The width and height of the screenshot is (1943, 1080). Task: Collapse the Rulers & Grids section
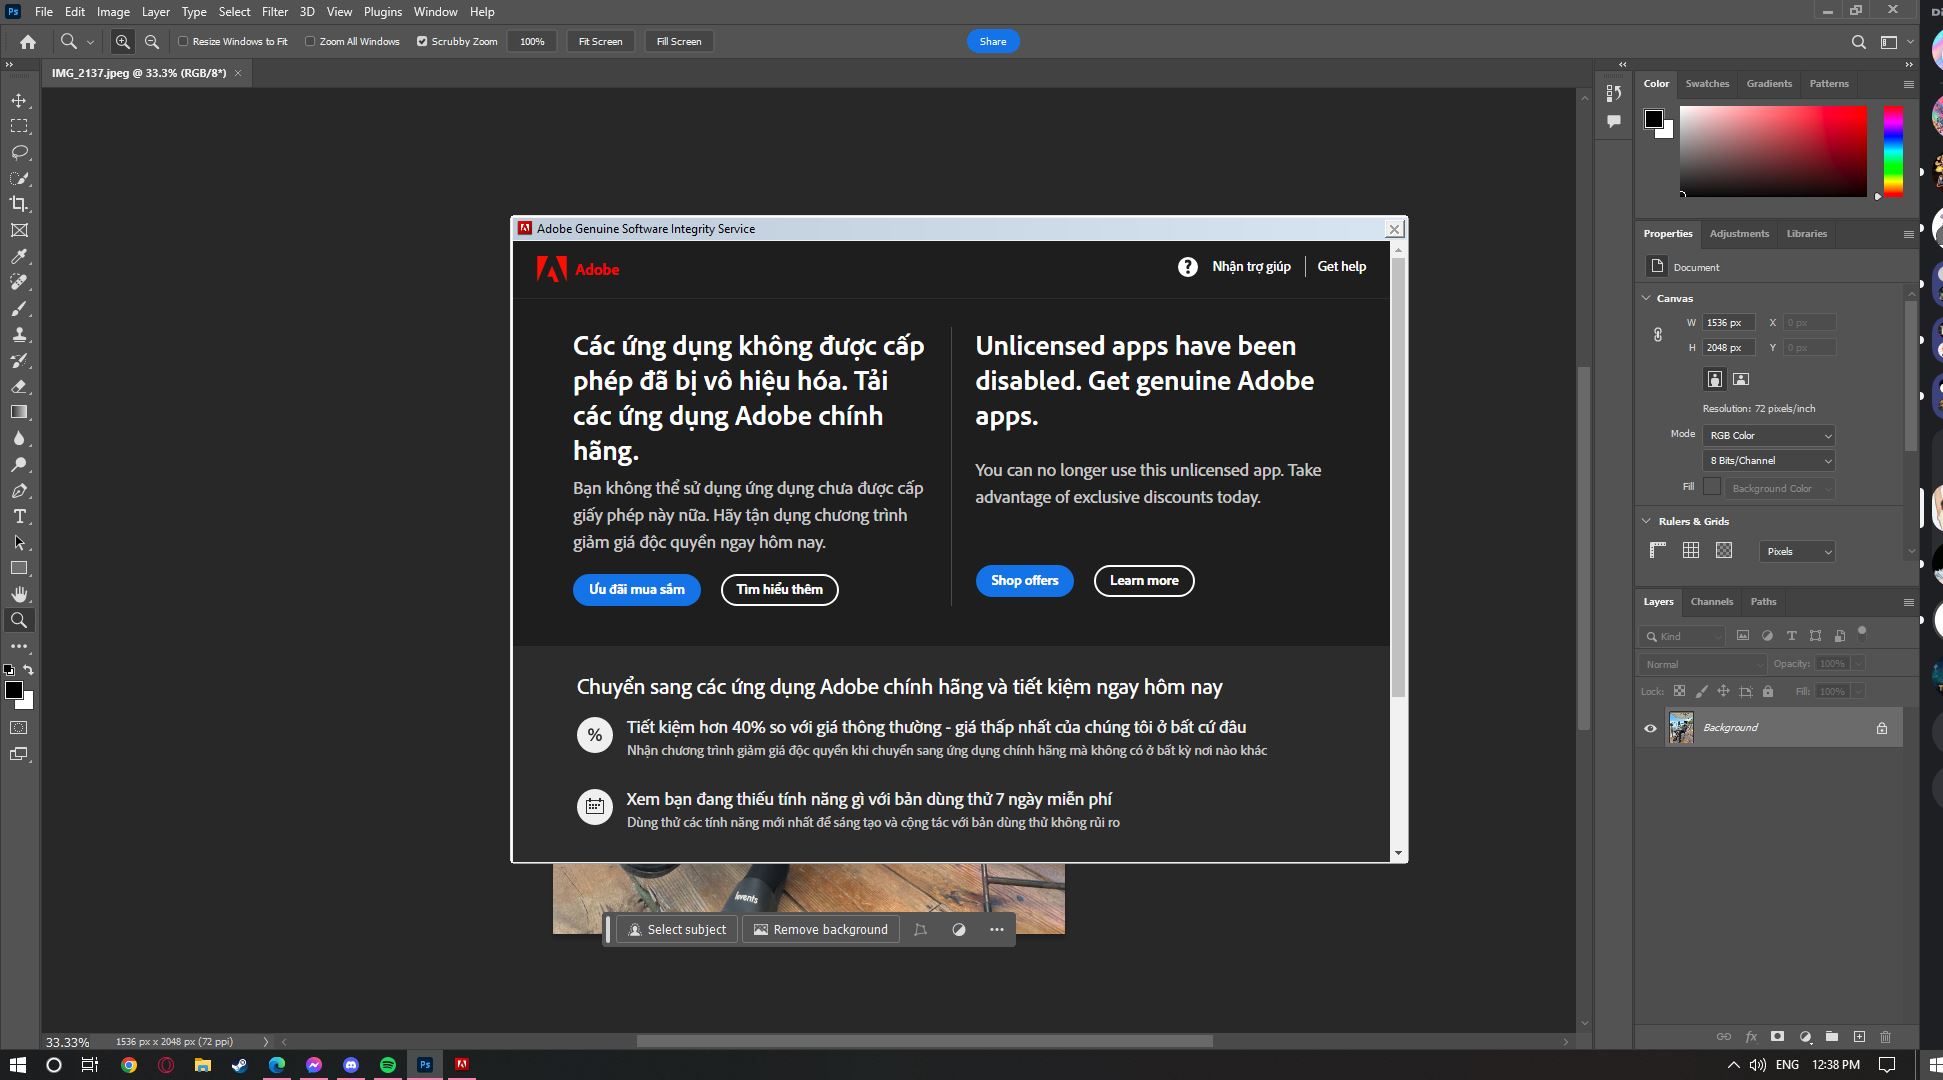tap(1647, 521)
